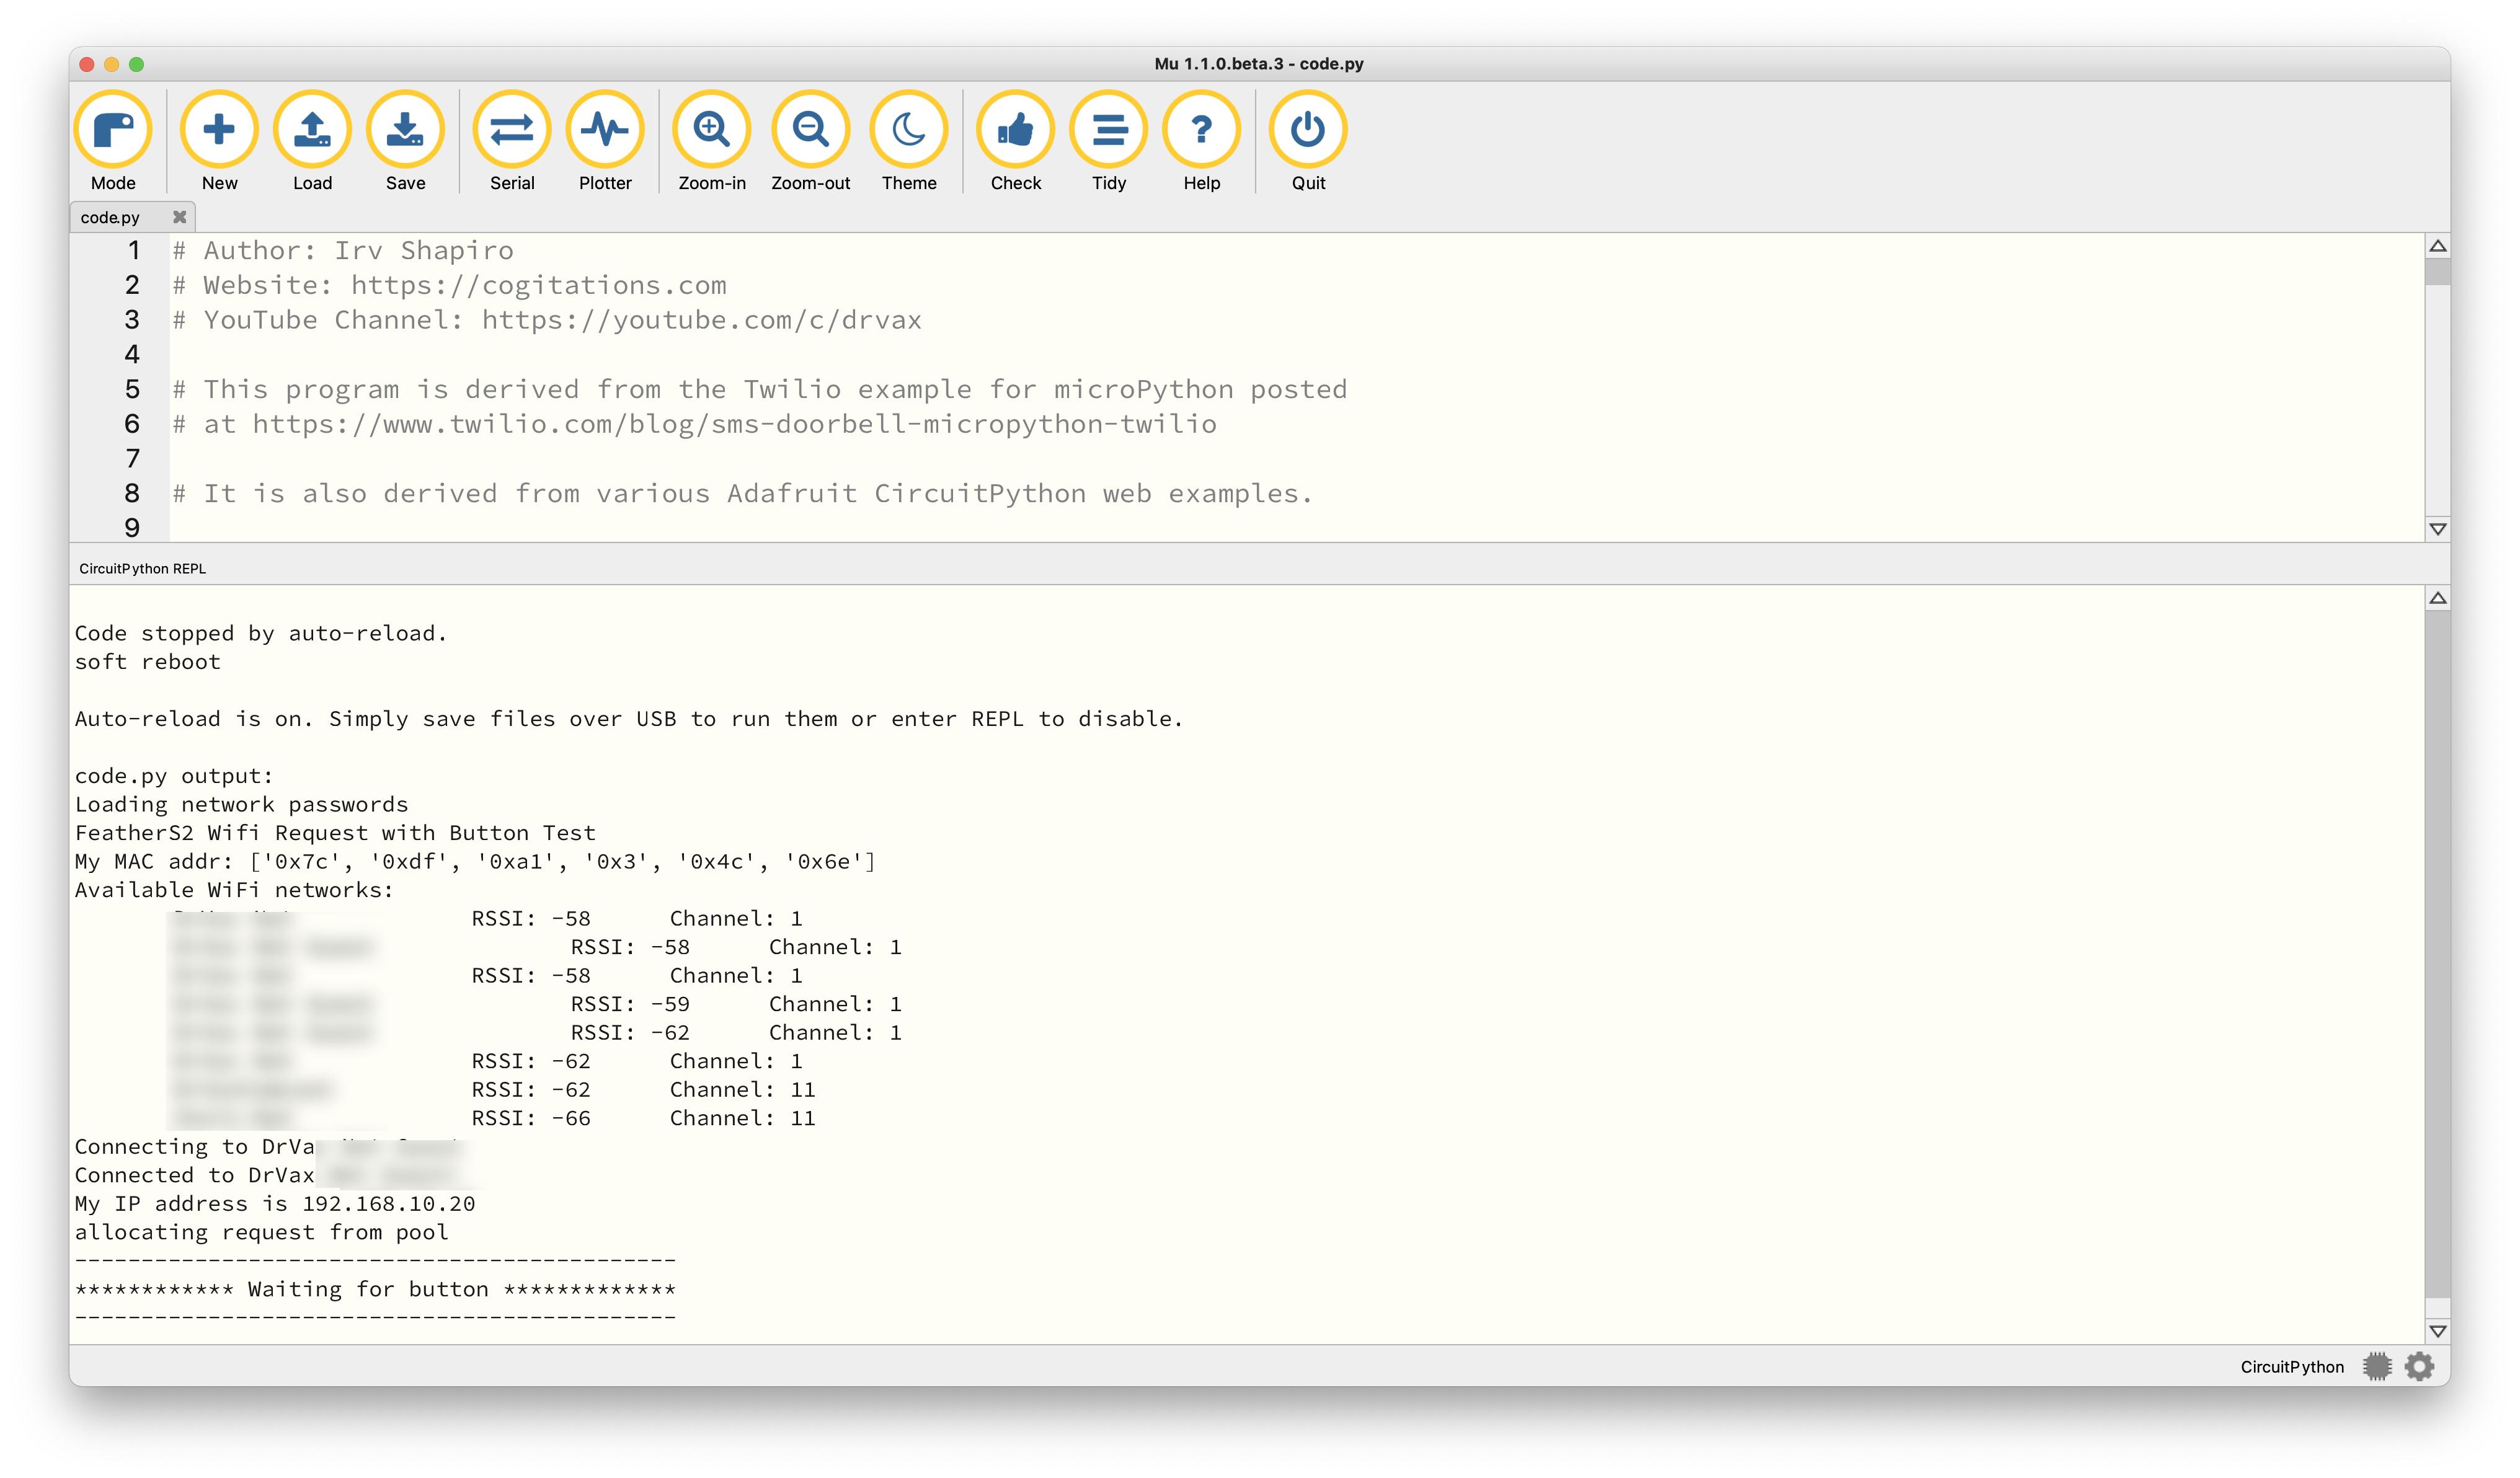Save the current code.py file

click(x=405, y=141)
